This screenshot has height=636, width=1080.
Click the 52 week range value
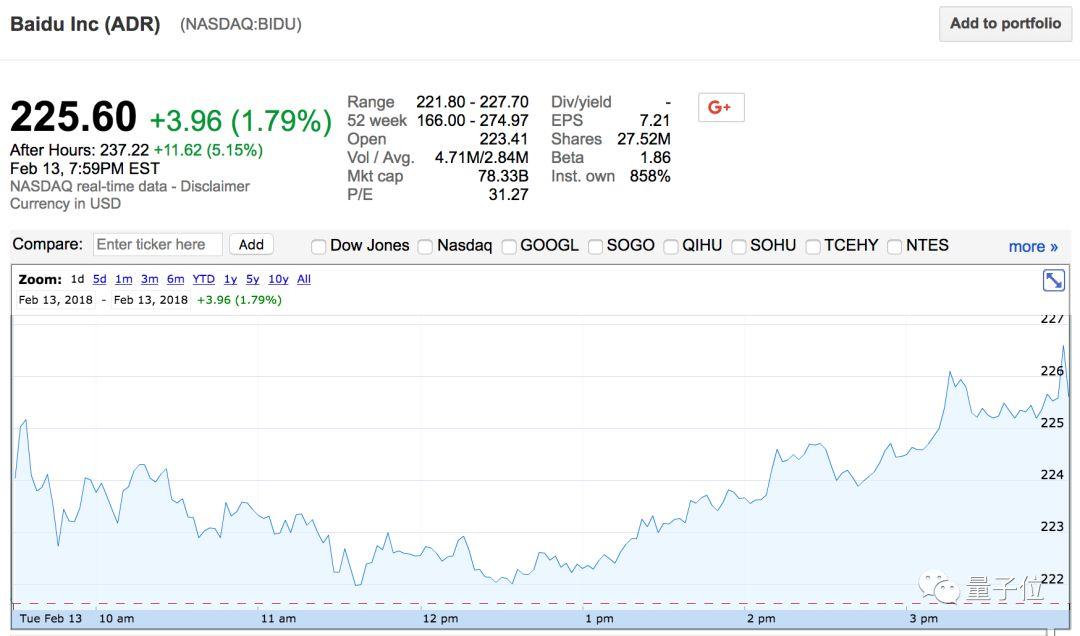point(472,121)
